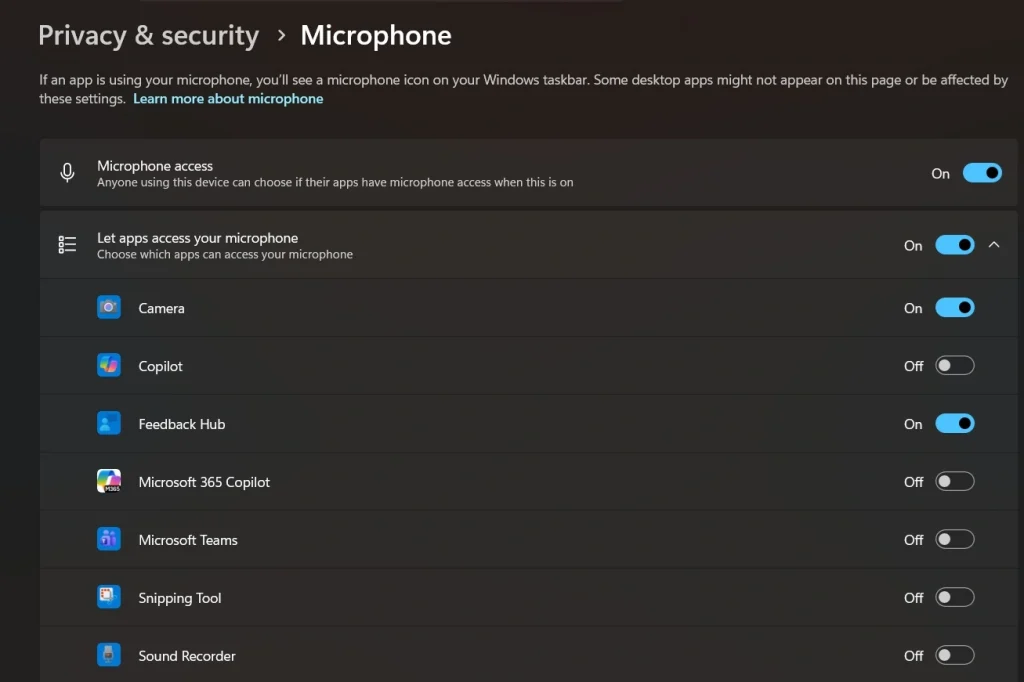Enable Sound Recorder's microphone access
This screenshot has width=1024, height=682.
pos(955,655)
